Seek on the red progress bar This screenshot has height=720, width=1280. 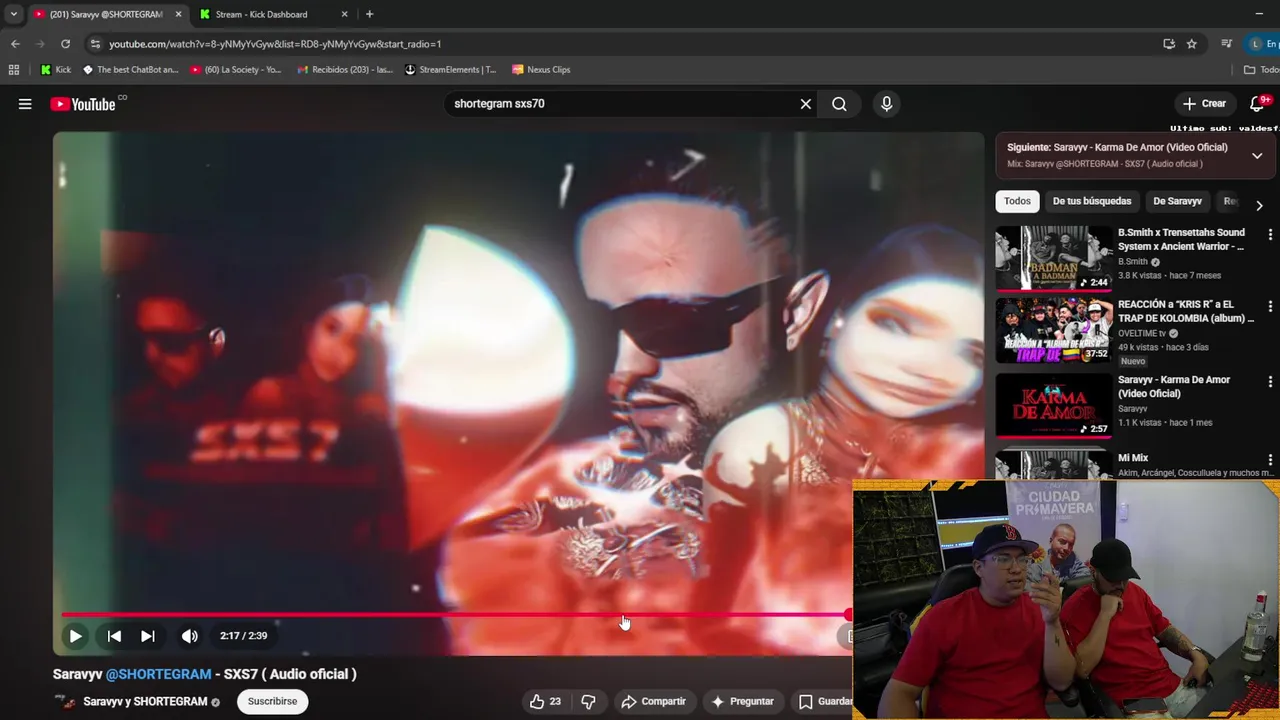tap(455, 615)
